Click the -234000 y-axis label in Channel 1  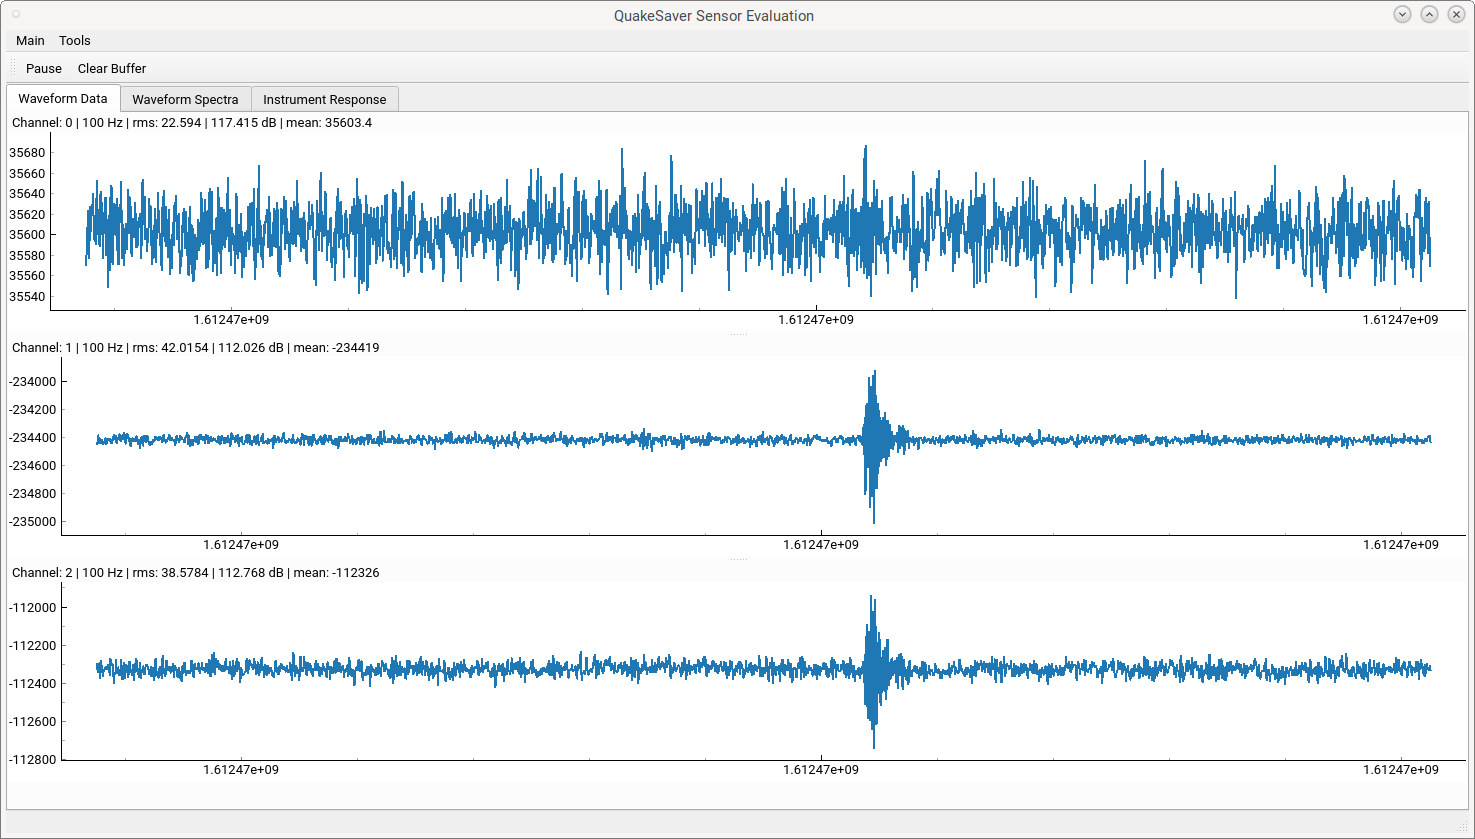click(x=33, y=382)
